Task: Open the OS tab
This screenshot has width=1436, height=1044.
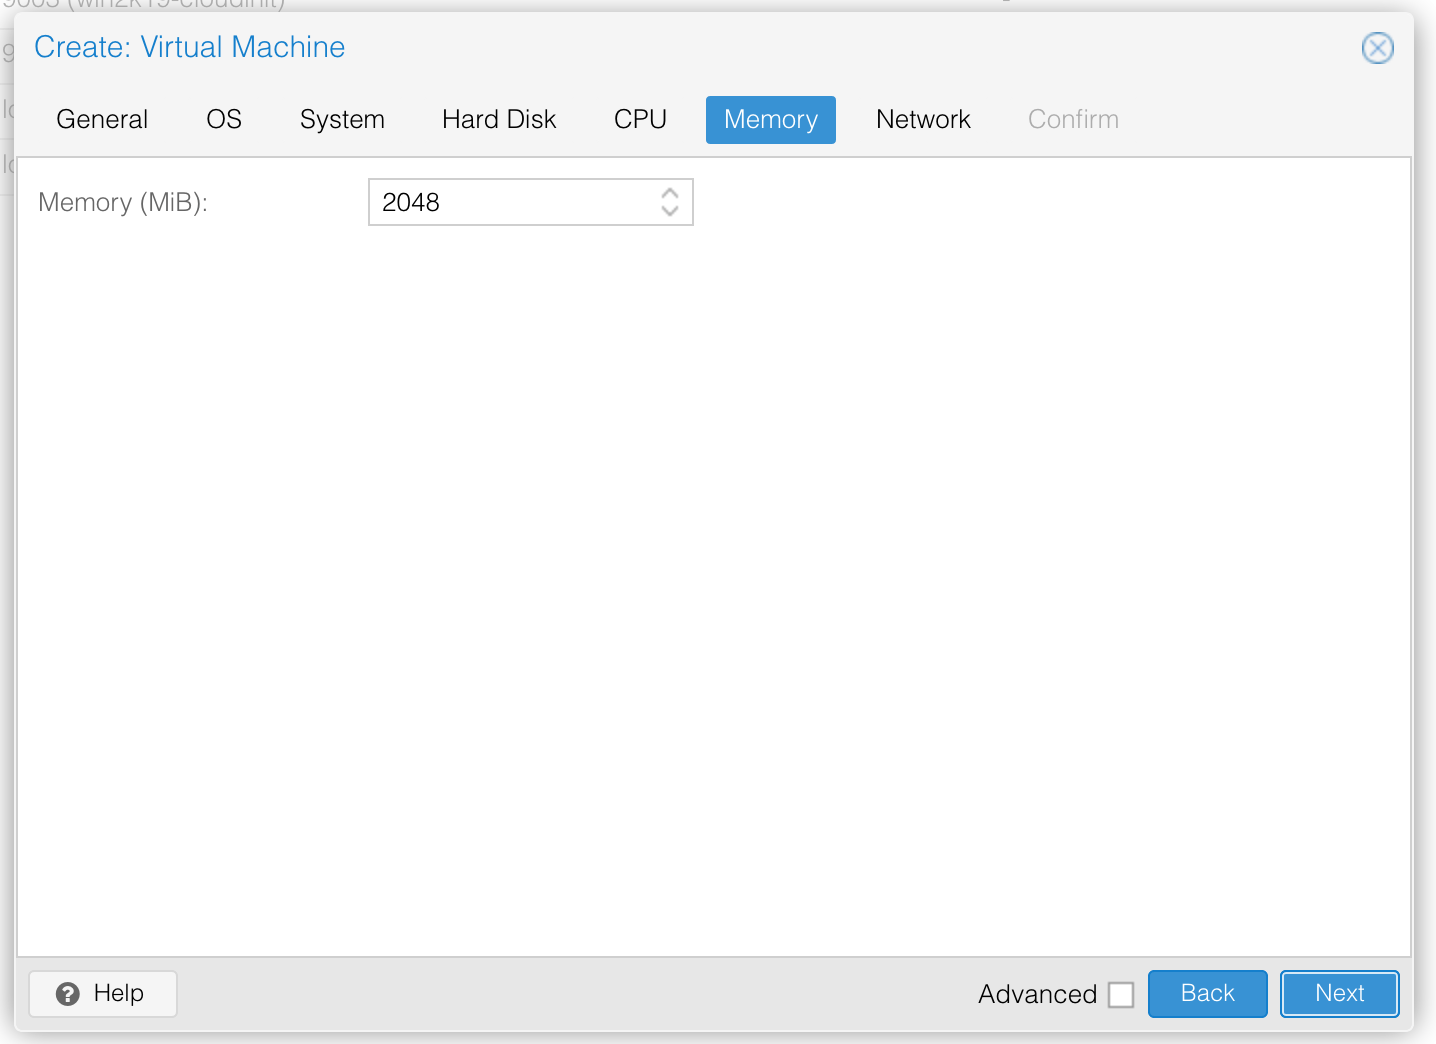Action: click(223, 119)
